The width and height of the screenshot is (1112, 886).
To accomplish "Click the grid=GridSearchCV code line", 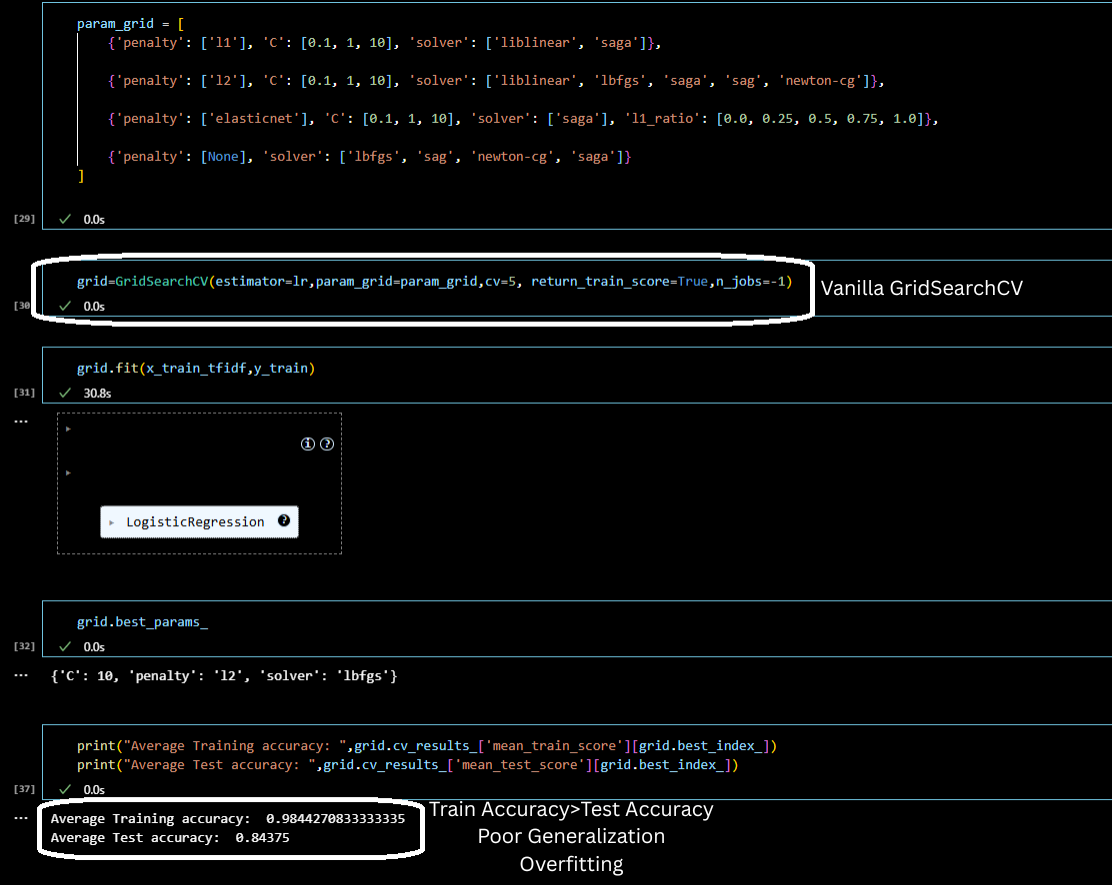I will pos(434,282).
